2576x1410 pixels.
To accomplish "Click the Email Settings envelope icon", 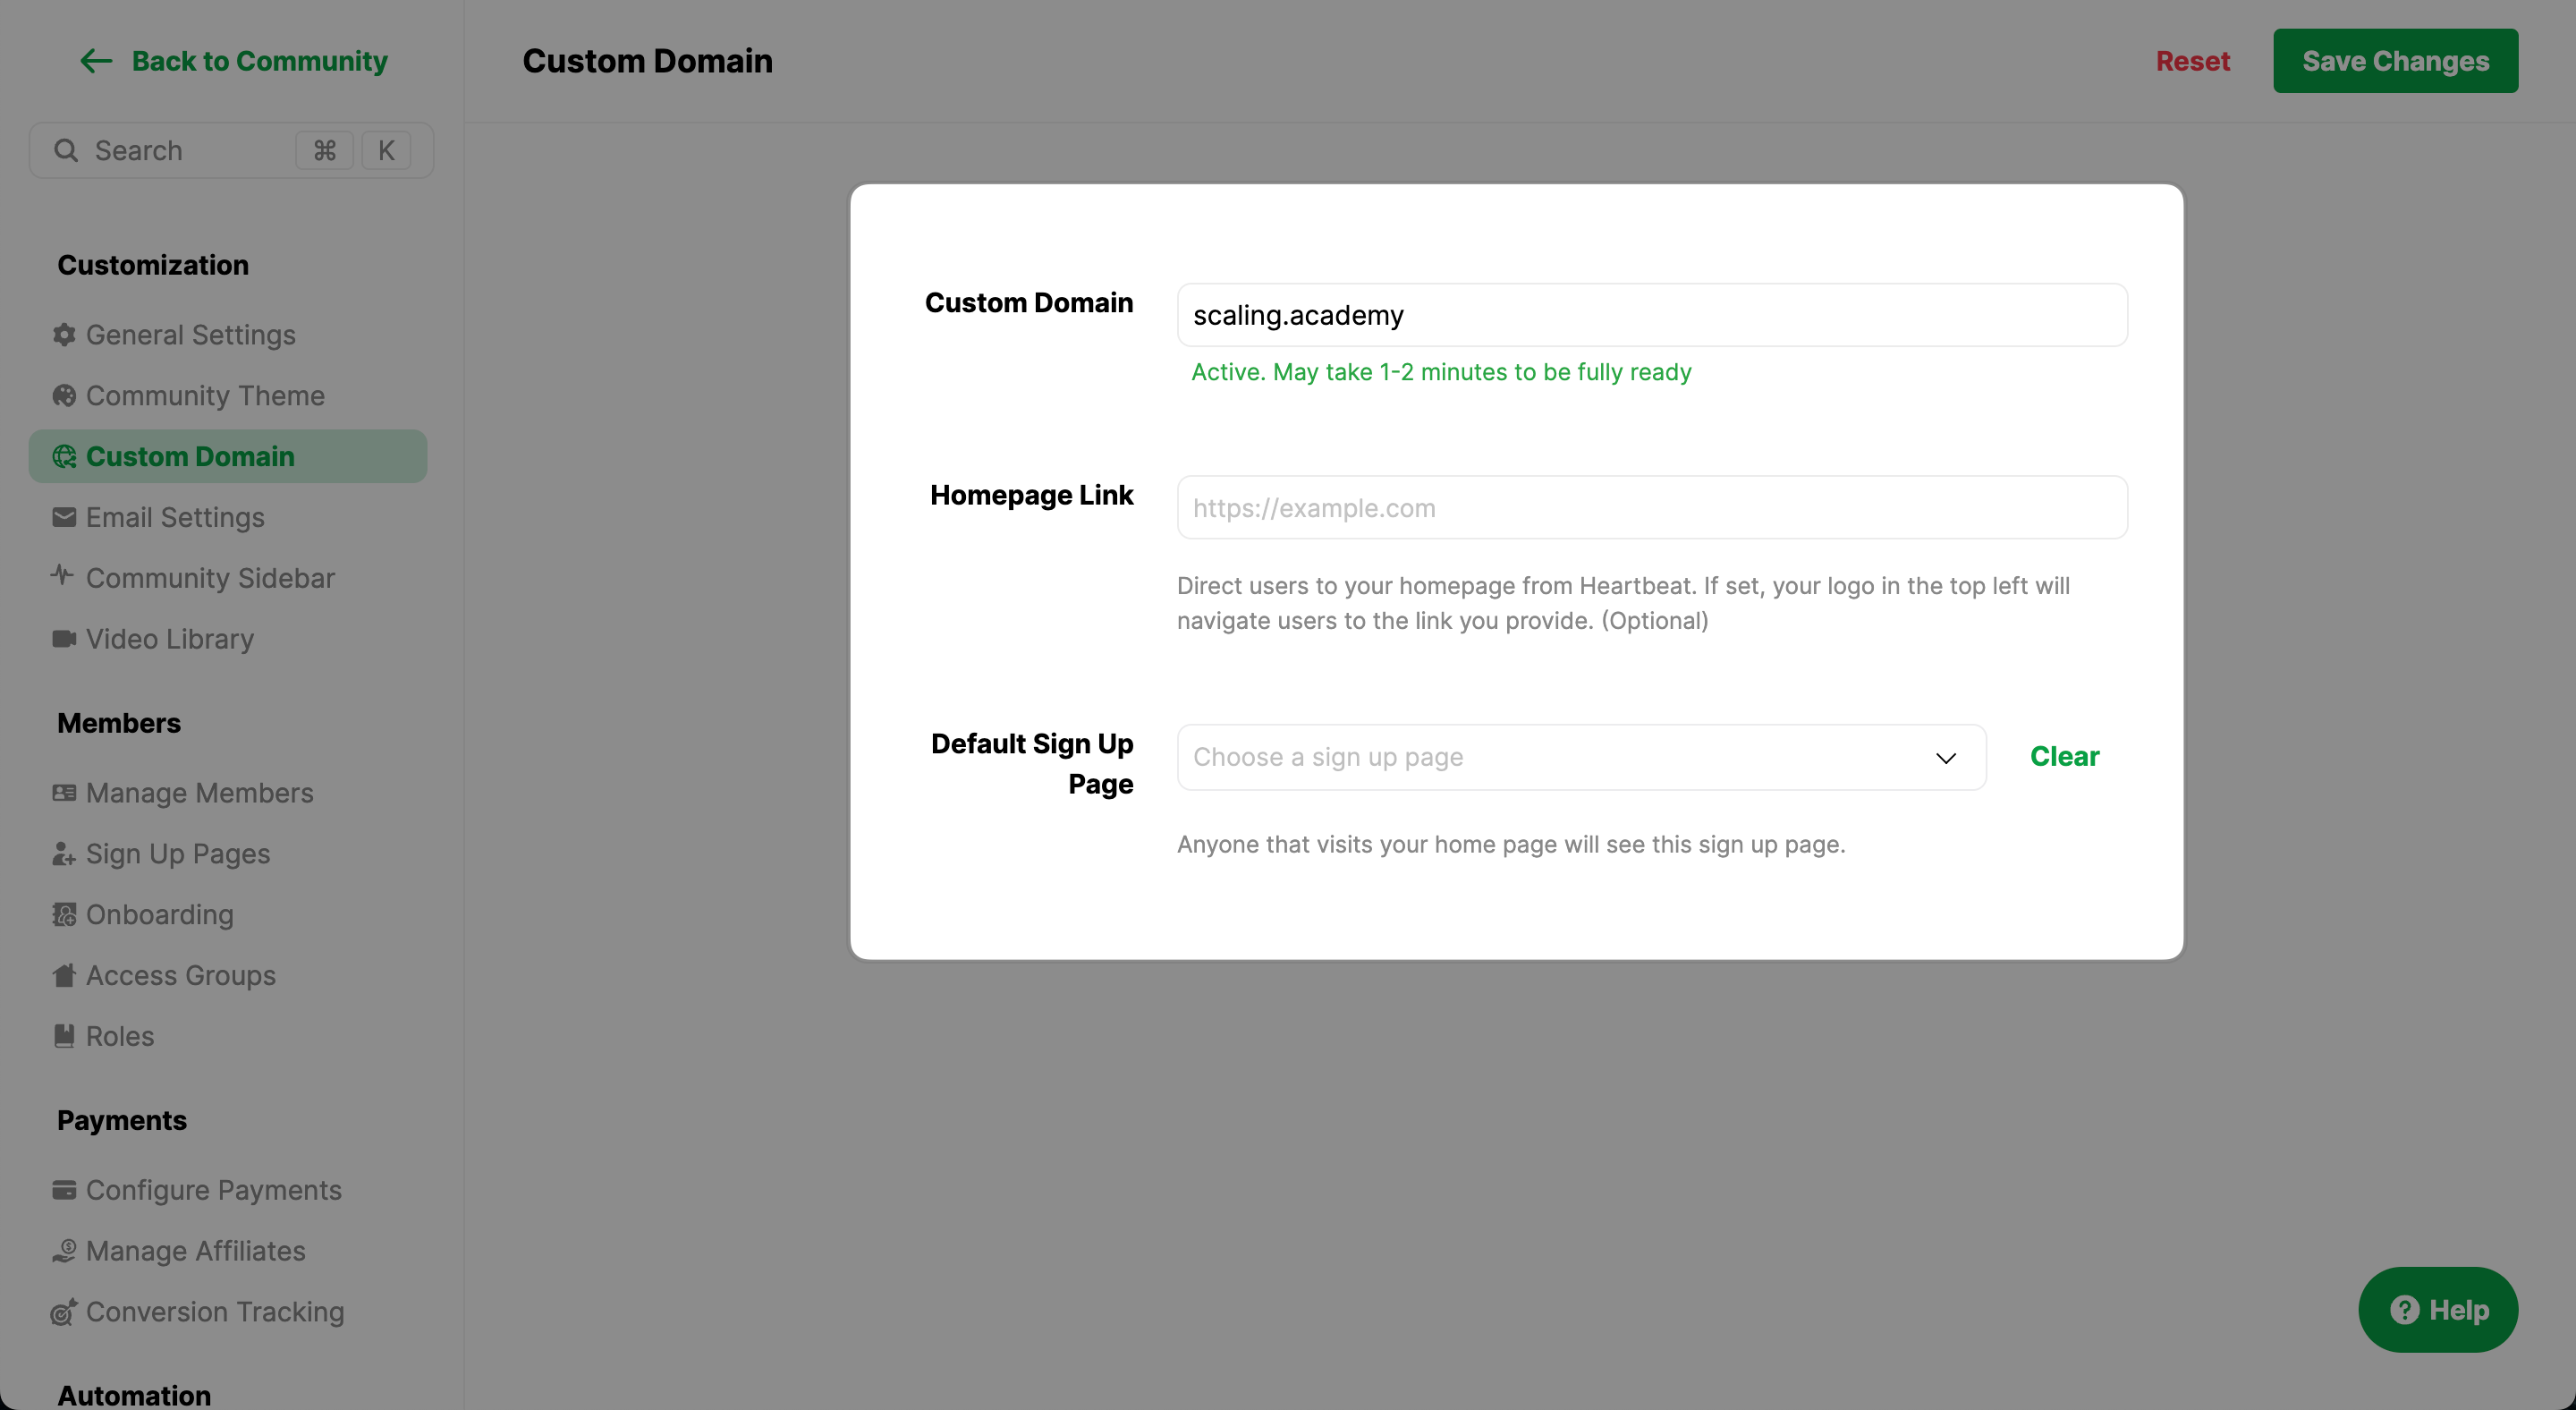I will [64, 517].
